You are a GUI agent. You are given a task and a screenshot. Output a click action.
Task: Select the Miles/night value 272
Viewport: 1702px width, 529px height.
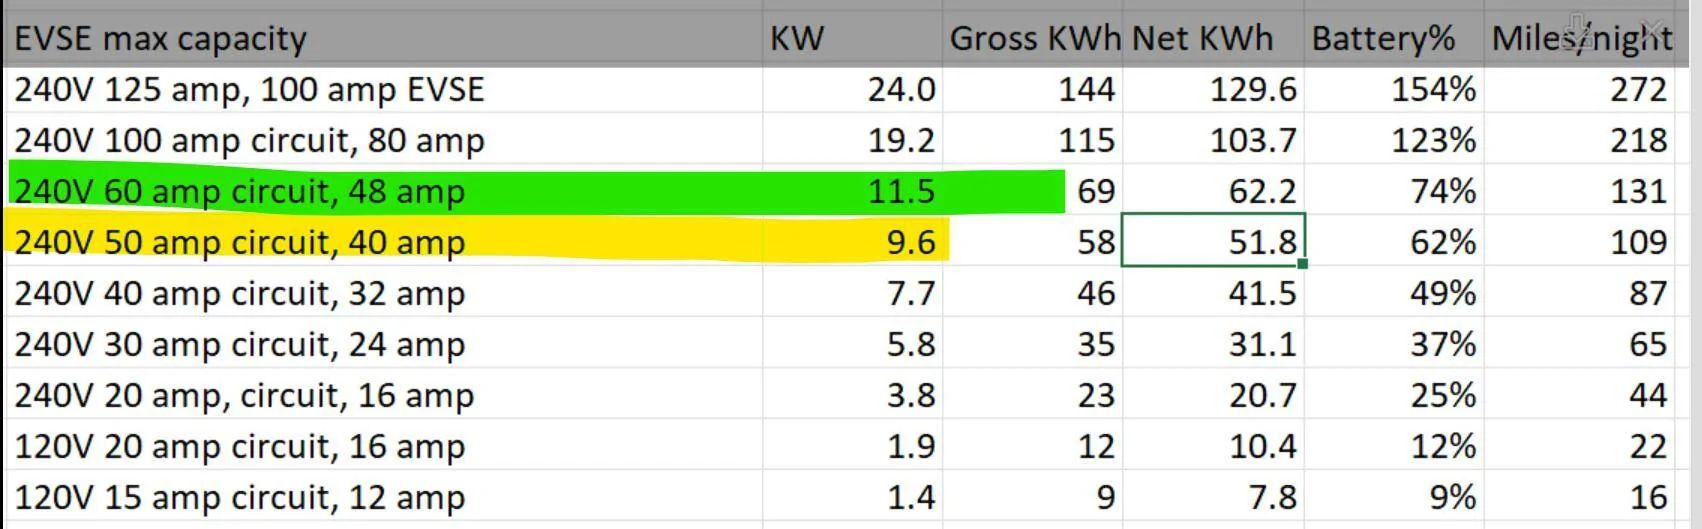tap(1639, 90)
